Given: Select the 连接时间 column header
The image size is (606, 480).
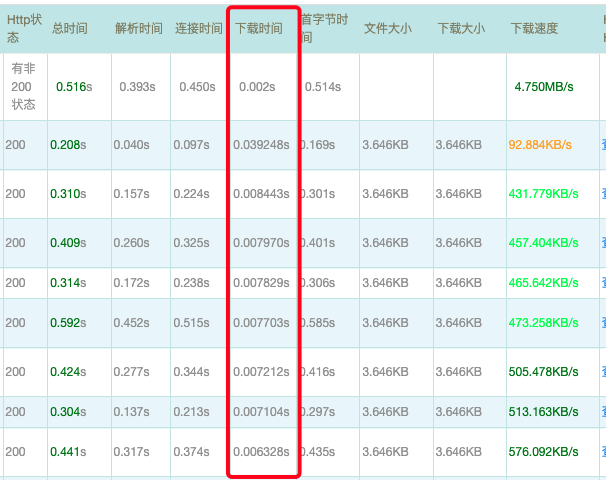Looking at the screenshot, I should click(x=197, y=29).
